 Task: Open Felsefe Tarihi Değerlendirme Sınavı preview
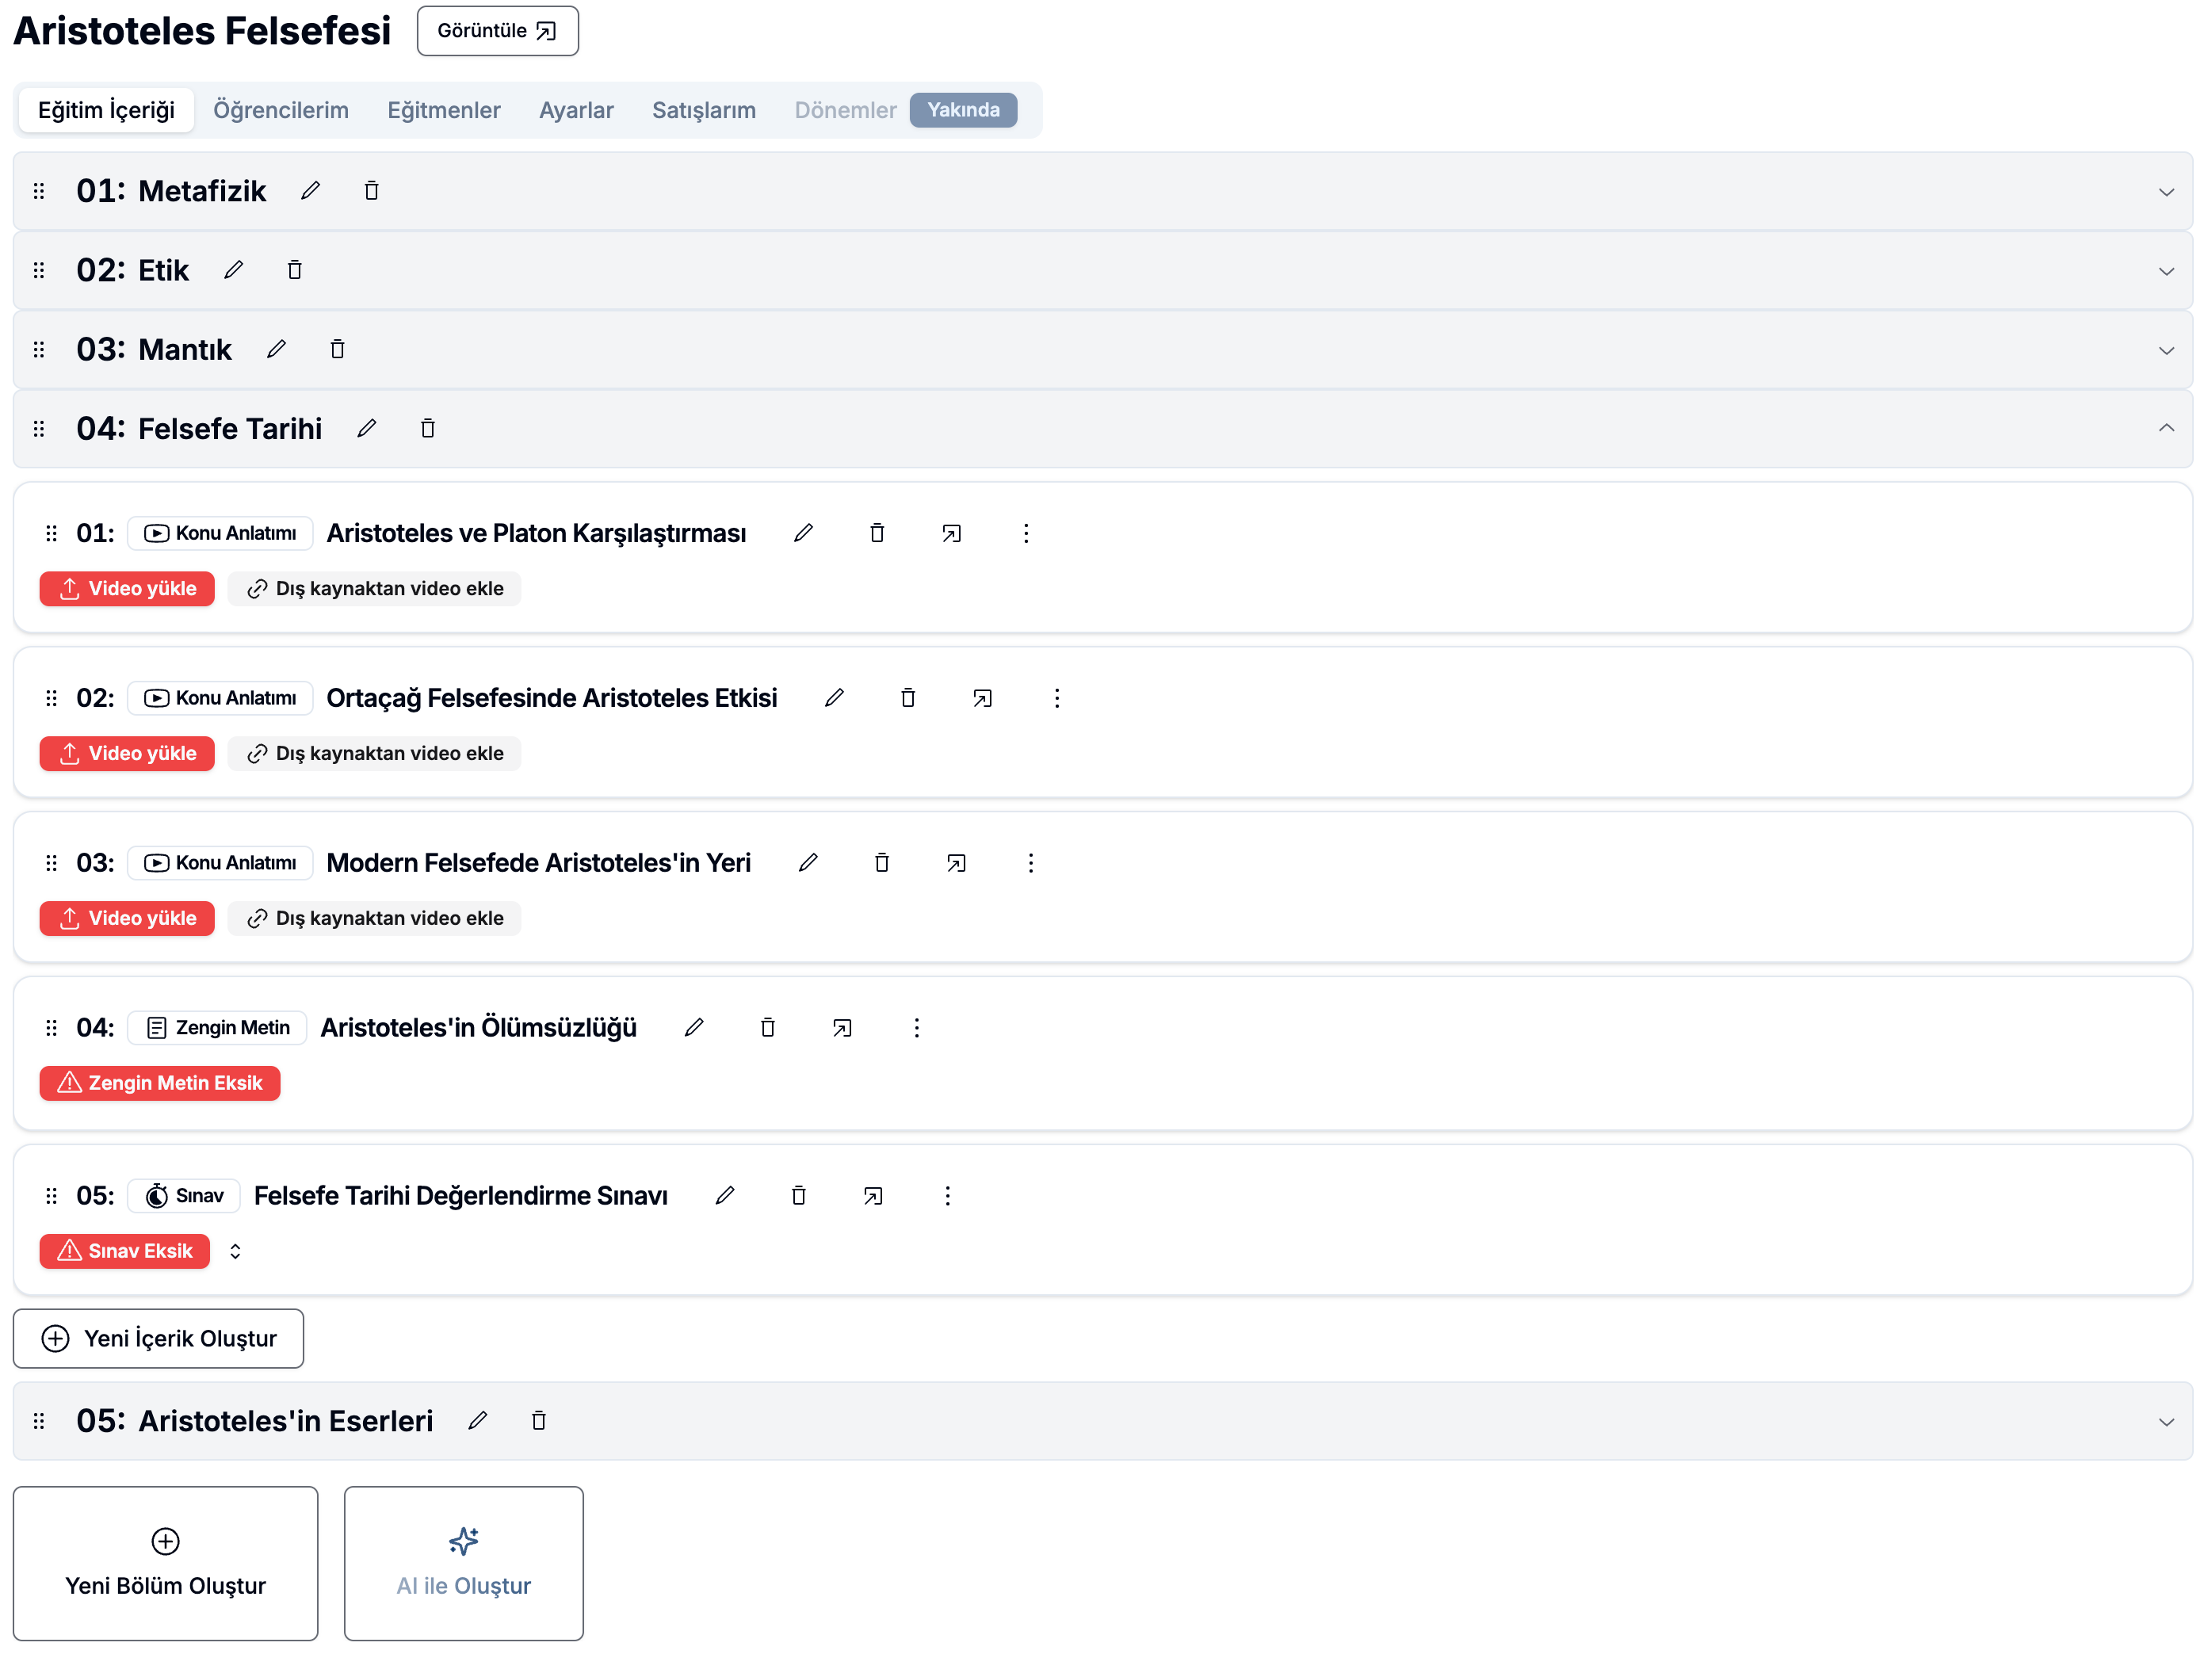[873, 1196]
